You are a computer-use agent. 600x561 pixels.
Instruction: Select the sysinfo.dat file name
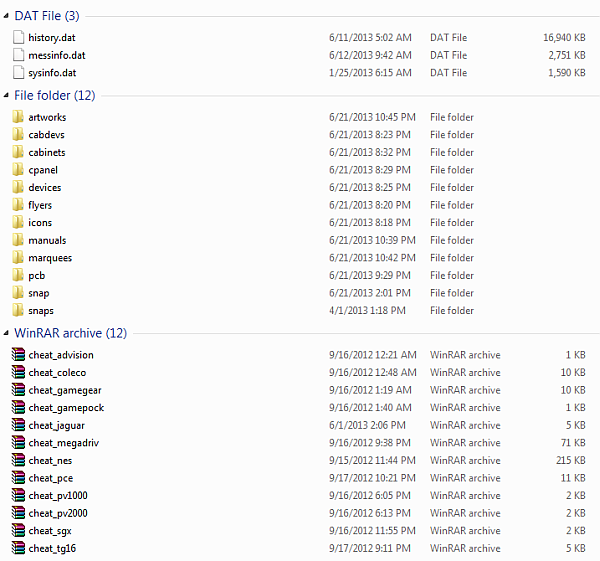click(x=52, y=73)
